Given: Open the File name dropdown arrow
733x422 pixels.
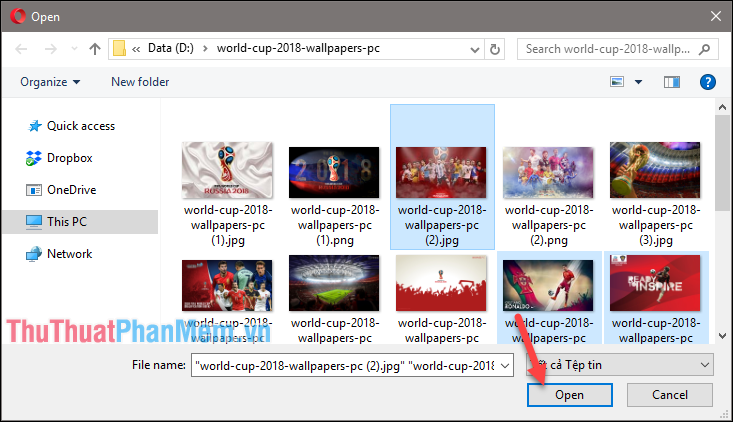Looking at the screenshot, I should point(505,365).
